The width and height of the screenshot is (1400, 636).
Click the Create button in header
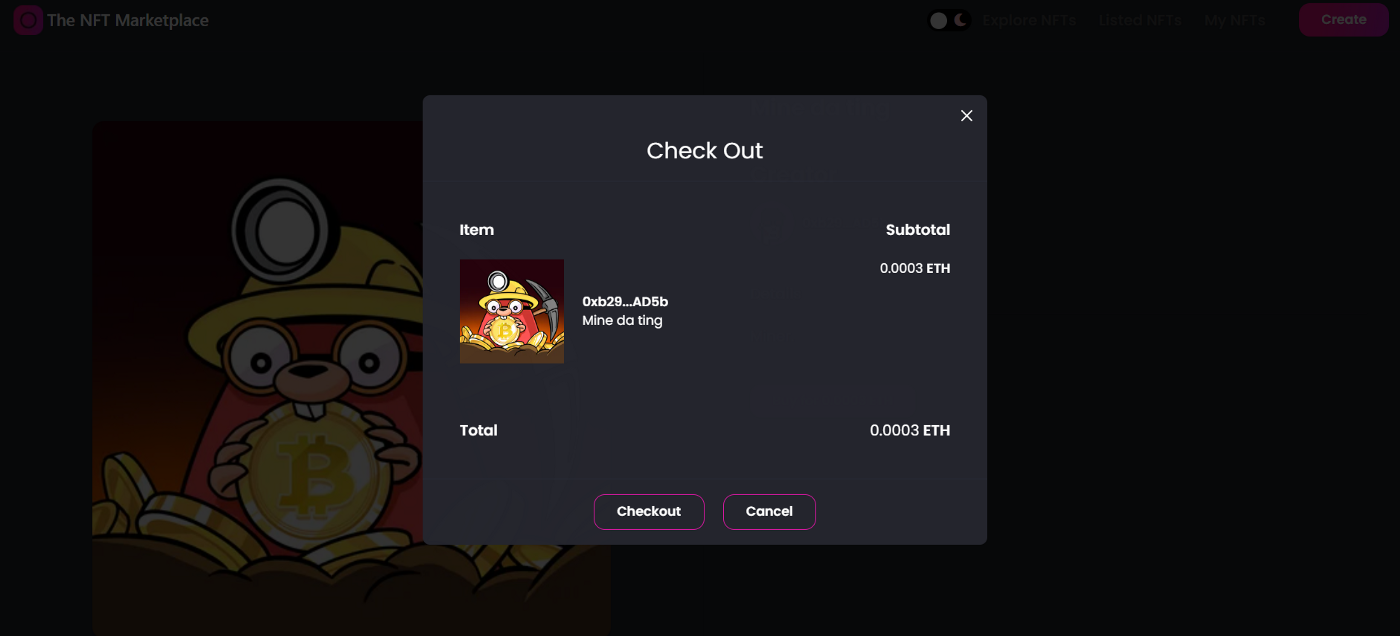pos(1344,20)
